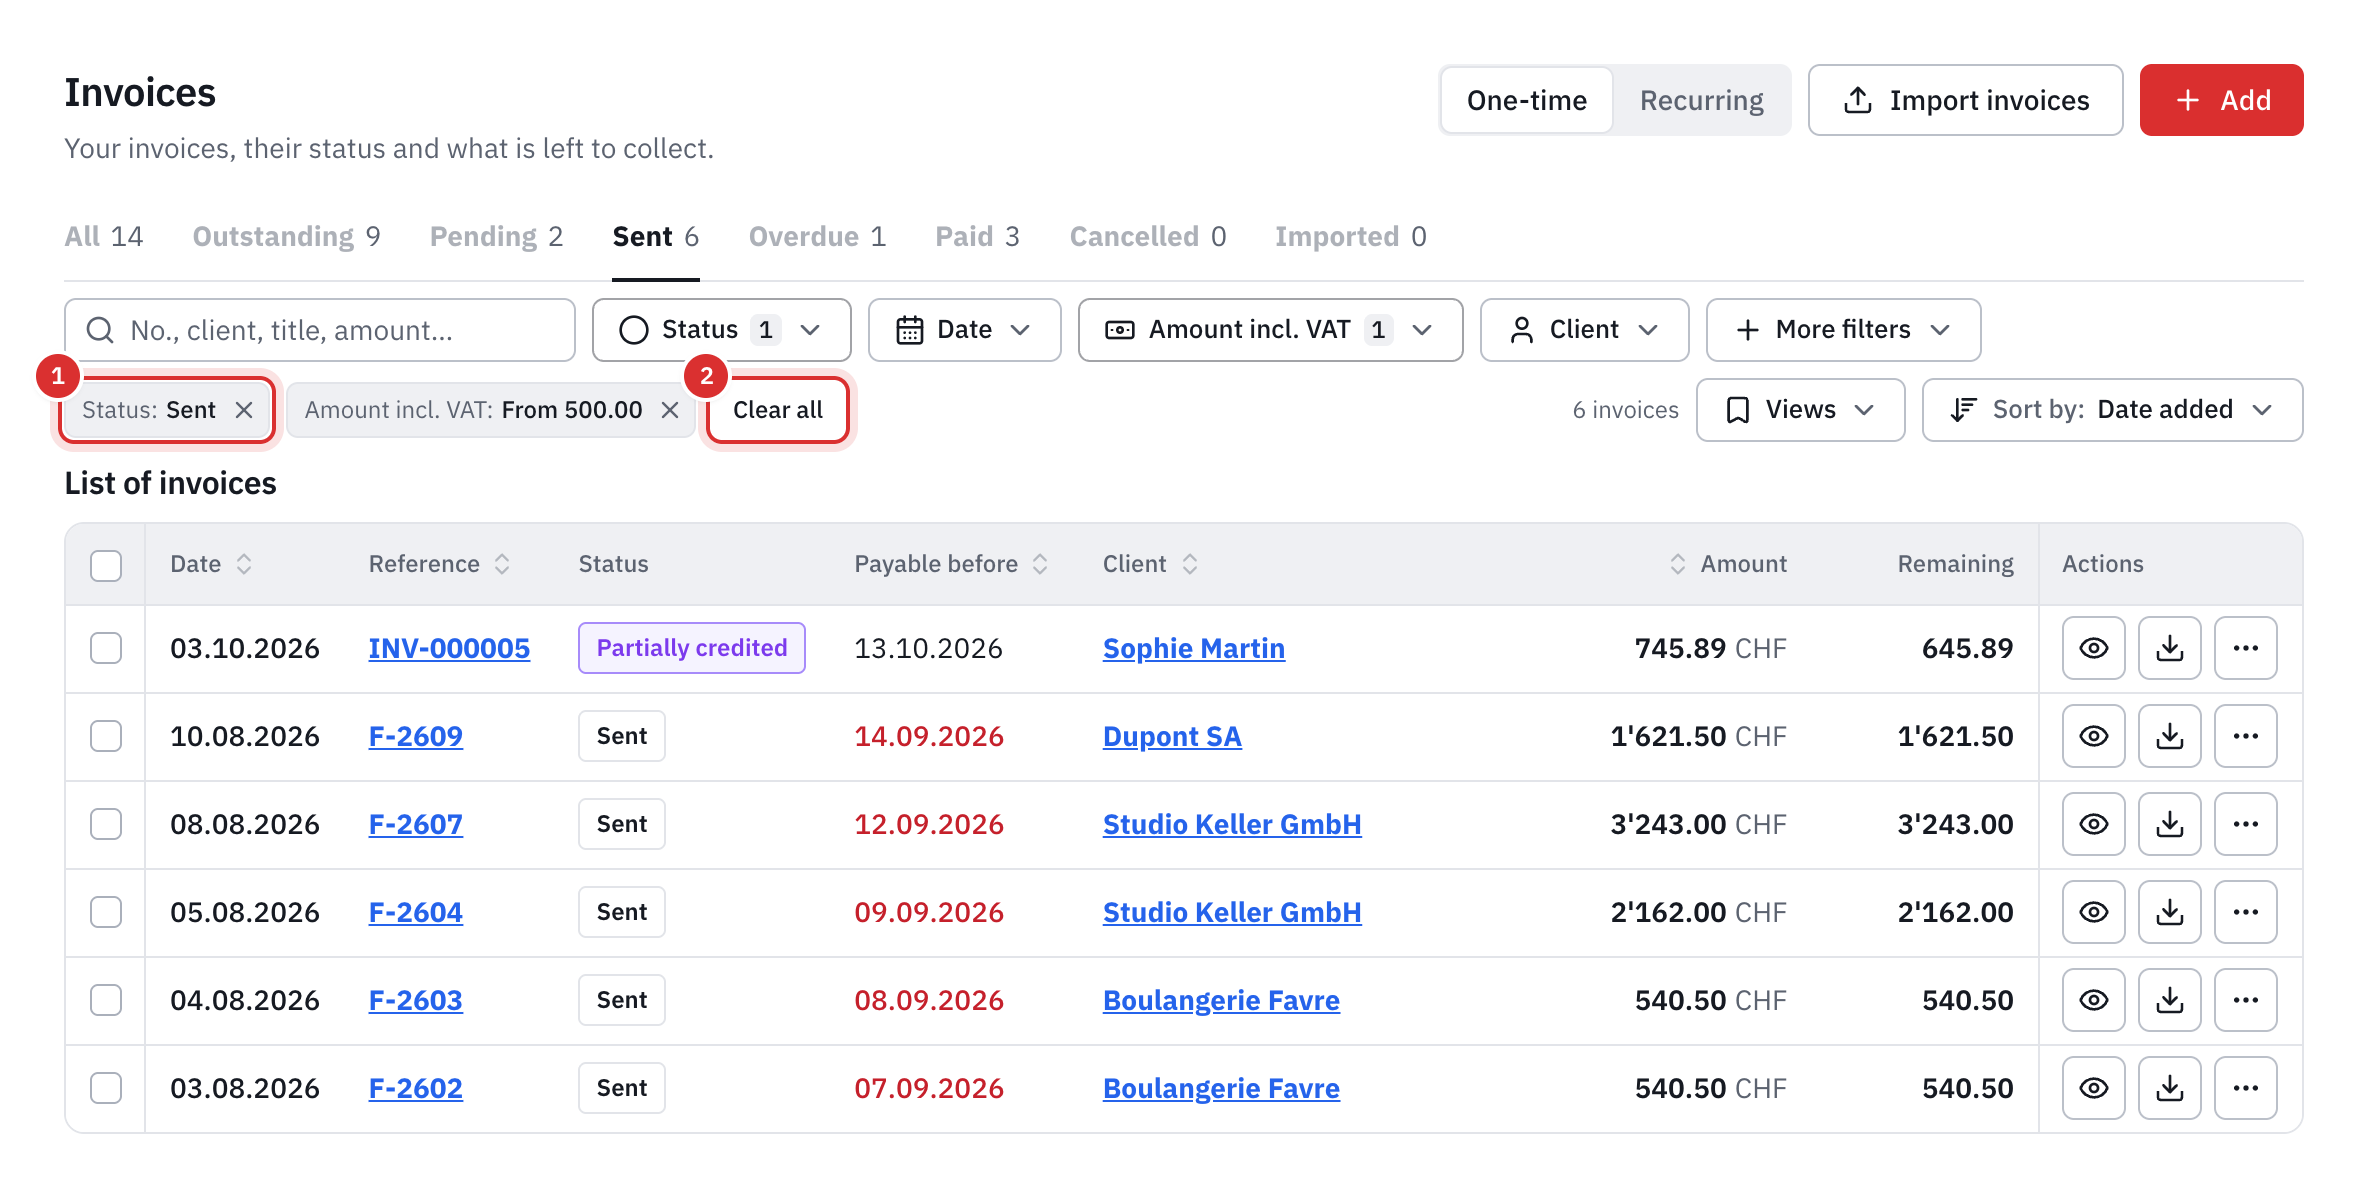Download invoice F-2602
This screenshot has height=1200, width=2368.
pyautogui.click(x=2169, y=1088)
